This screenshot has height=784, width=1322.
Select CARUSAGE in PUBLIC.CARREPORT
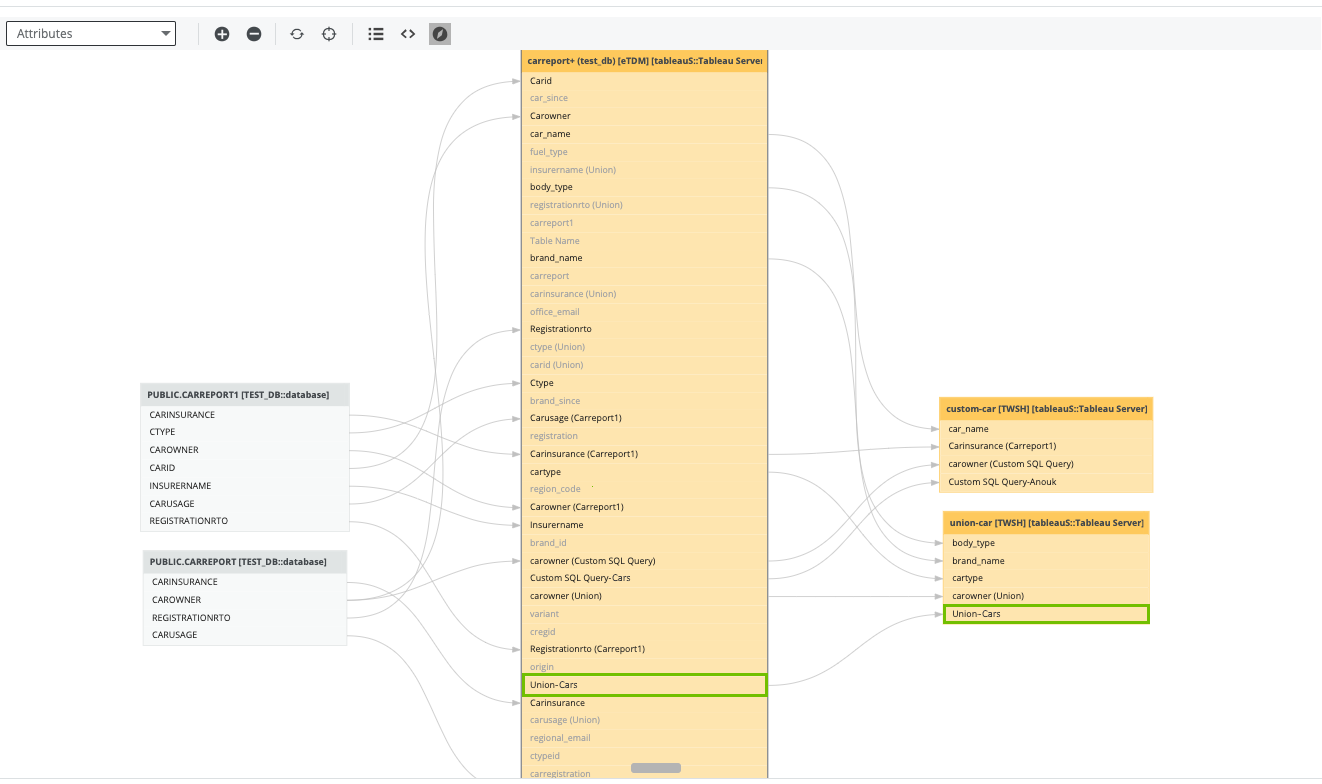[245, 635]
